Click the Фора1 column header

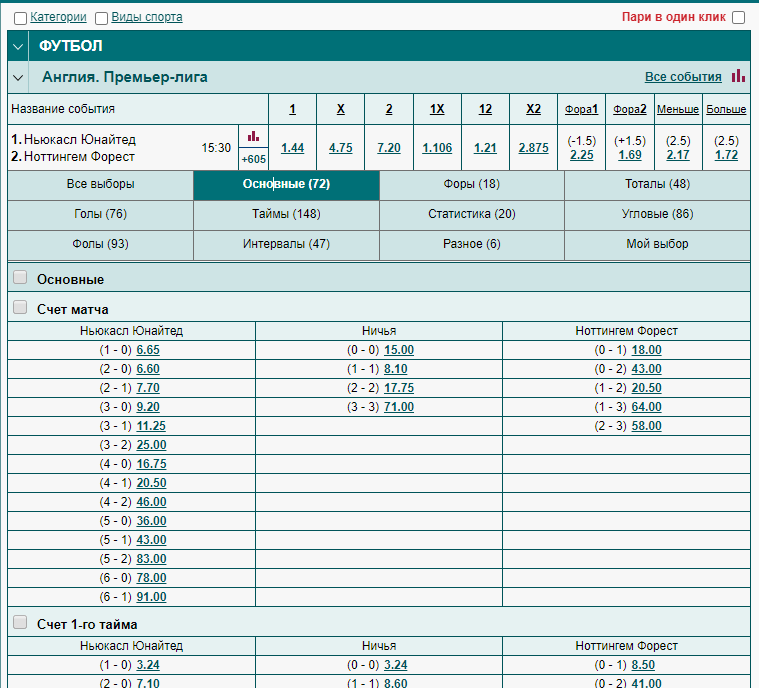coord(581,109)
